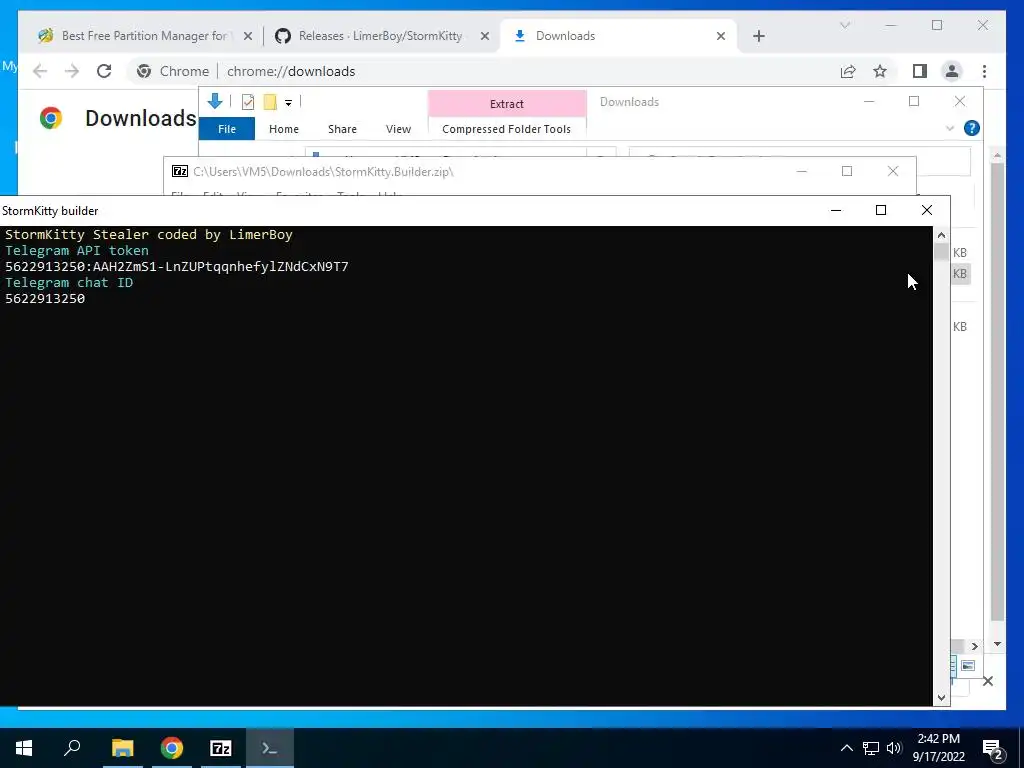Screen dimensions: 1024x768
Task: Open Chrome from the taskbar
Action: pos(172,748)
